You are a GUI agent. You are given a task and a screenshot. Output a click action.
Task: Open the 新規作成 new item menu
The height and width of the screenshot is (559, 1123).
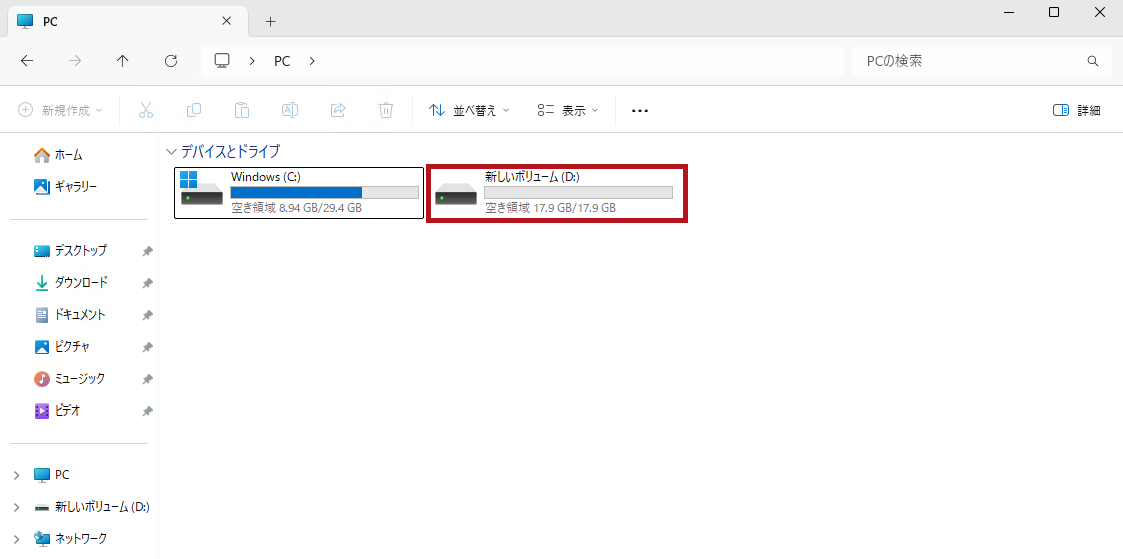tap(61, 110)
